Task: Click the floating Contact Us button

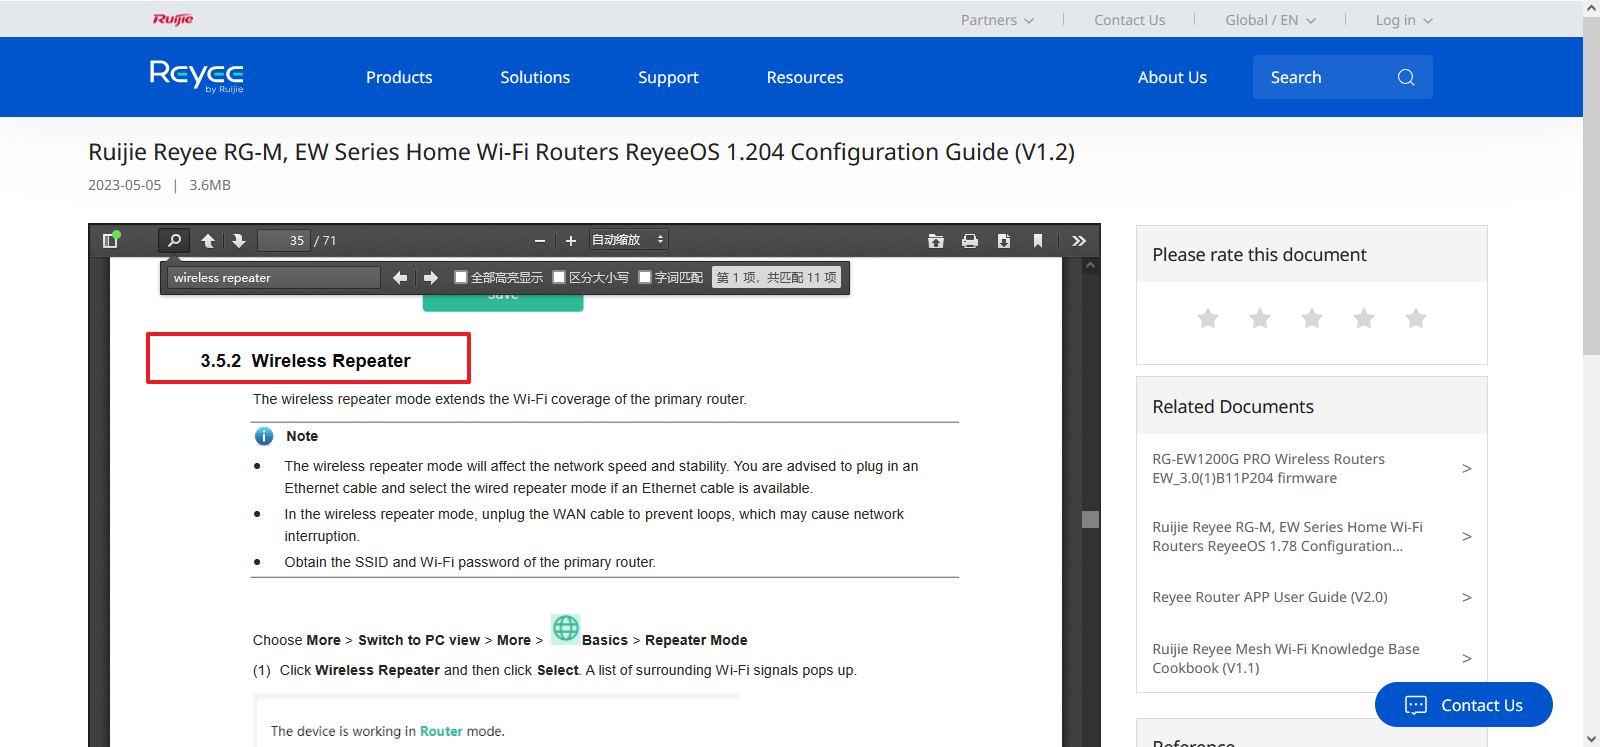Action: click(x=1464, y=705)
